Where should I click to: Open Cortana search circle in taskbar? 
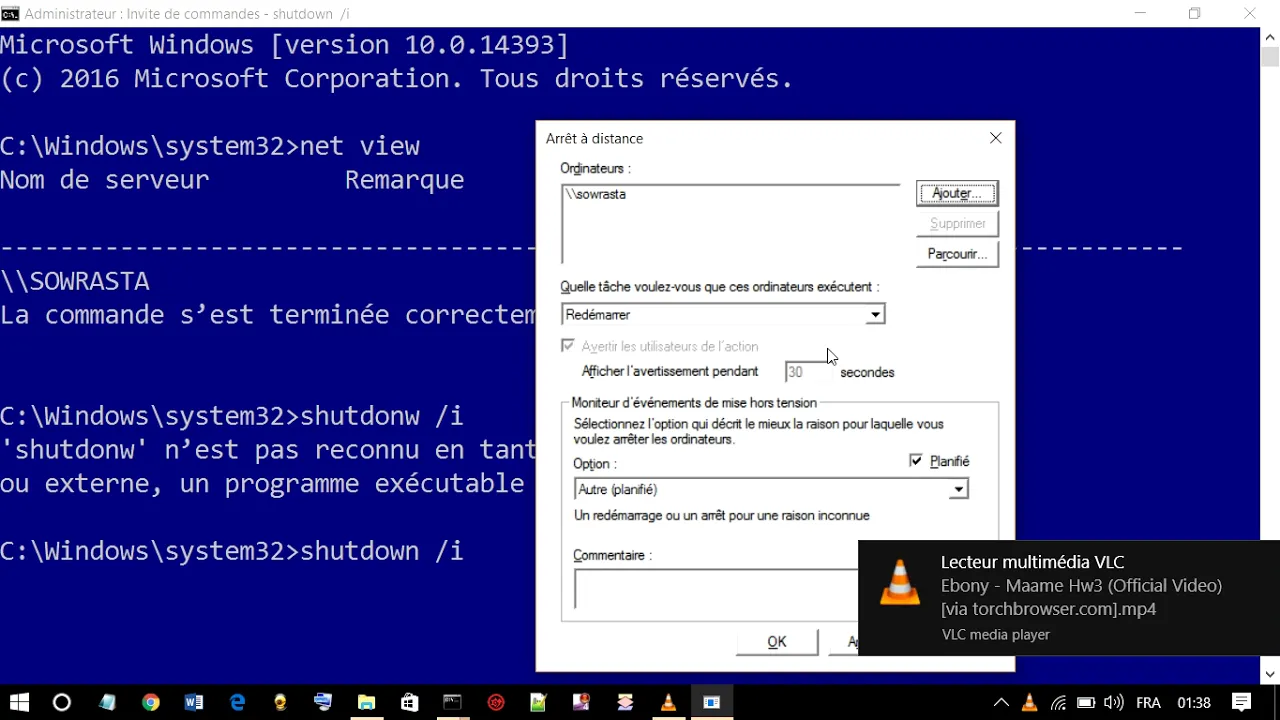click(62, 703)
